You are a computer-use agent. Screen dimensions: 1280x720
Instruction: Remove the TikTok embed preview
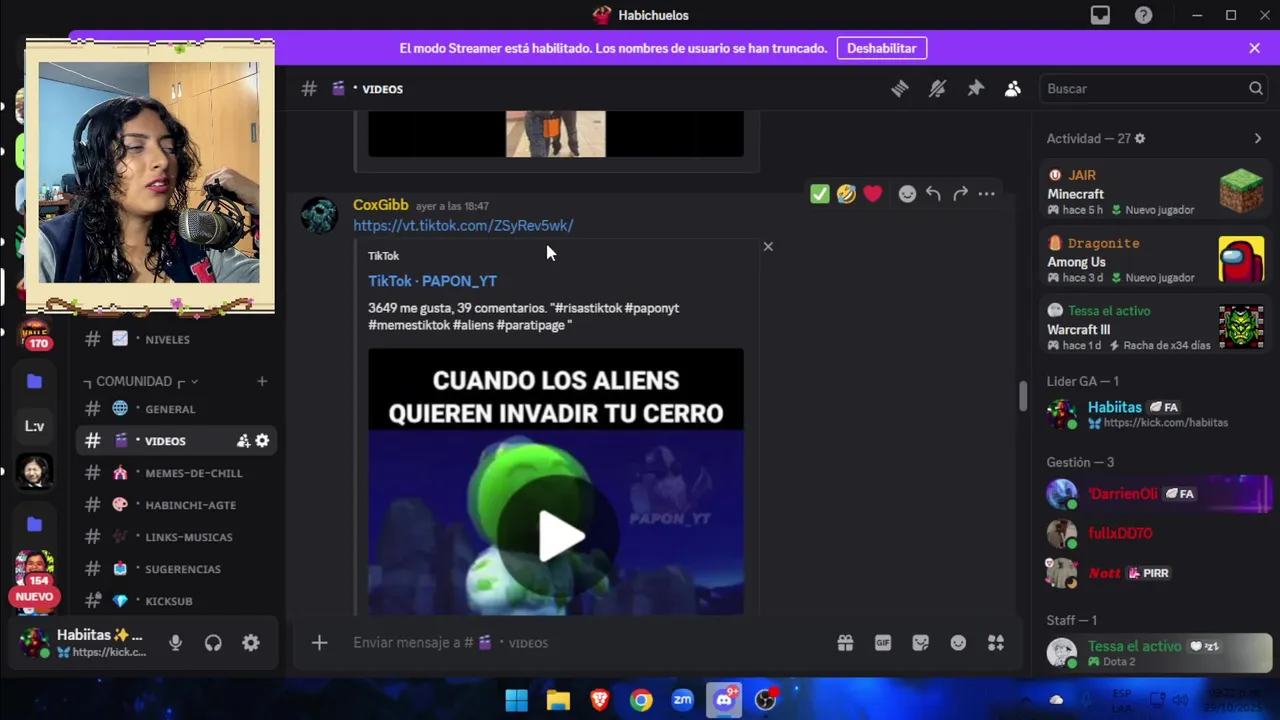768,246
